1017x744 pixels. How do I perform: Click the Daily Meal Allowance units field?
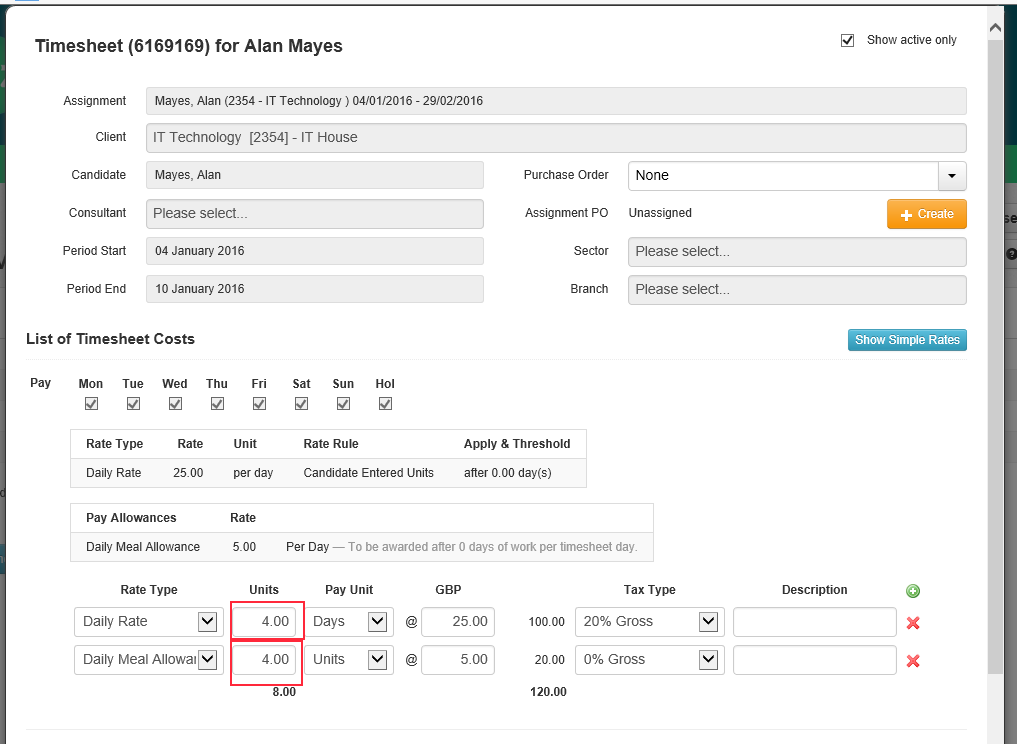tap(265, 660)
